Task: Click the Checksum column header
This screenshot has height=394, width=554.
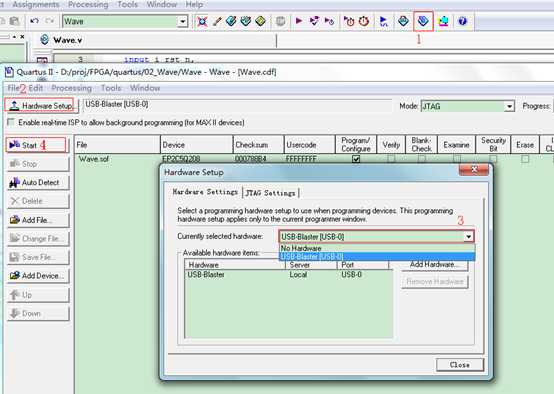Action: point(258,145)
